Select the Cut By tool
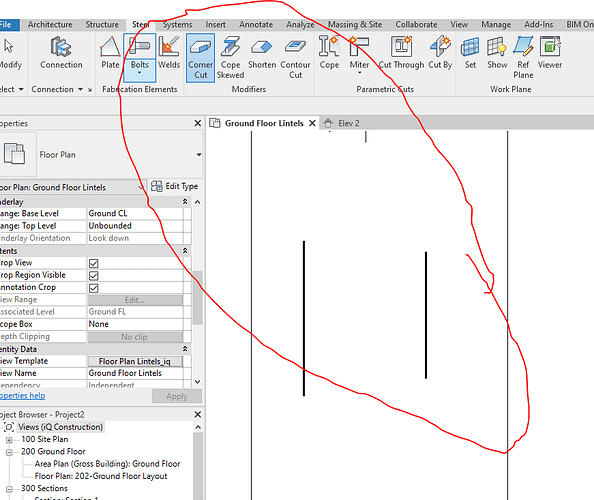 coord(440,53)
